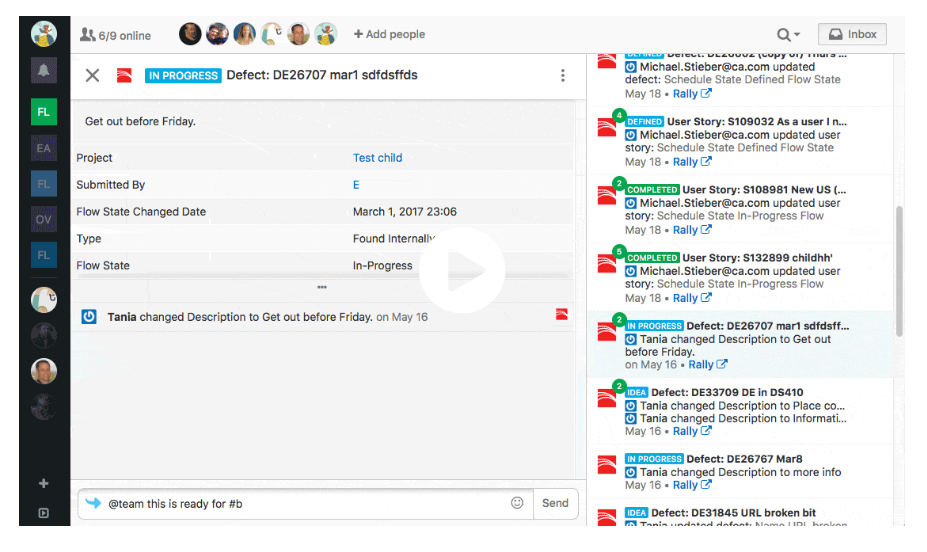Click the DEFINED tag on S109032
The height and width of the screenshot is (552, 927).
pos(644,122)
